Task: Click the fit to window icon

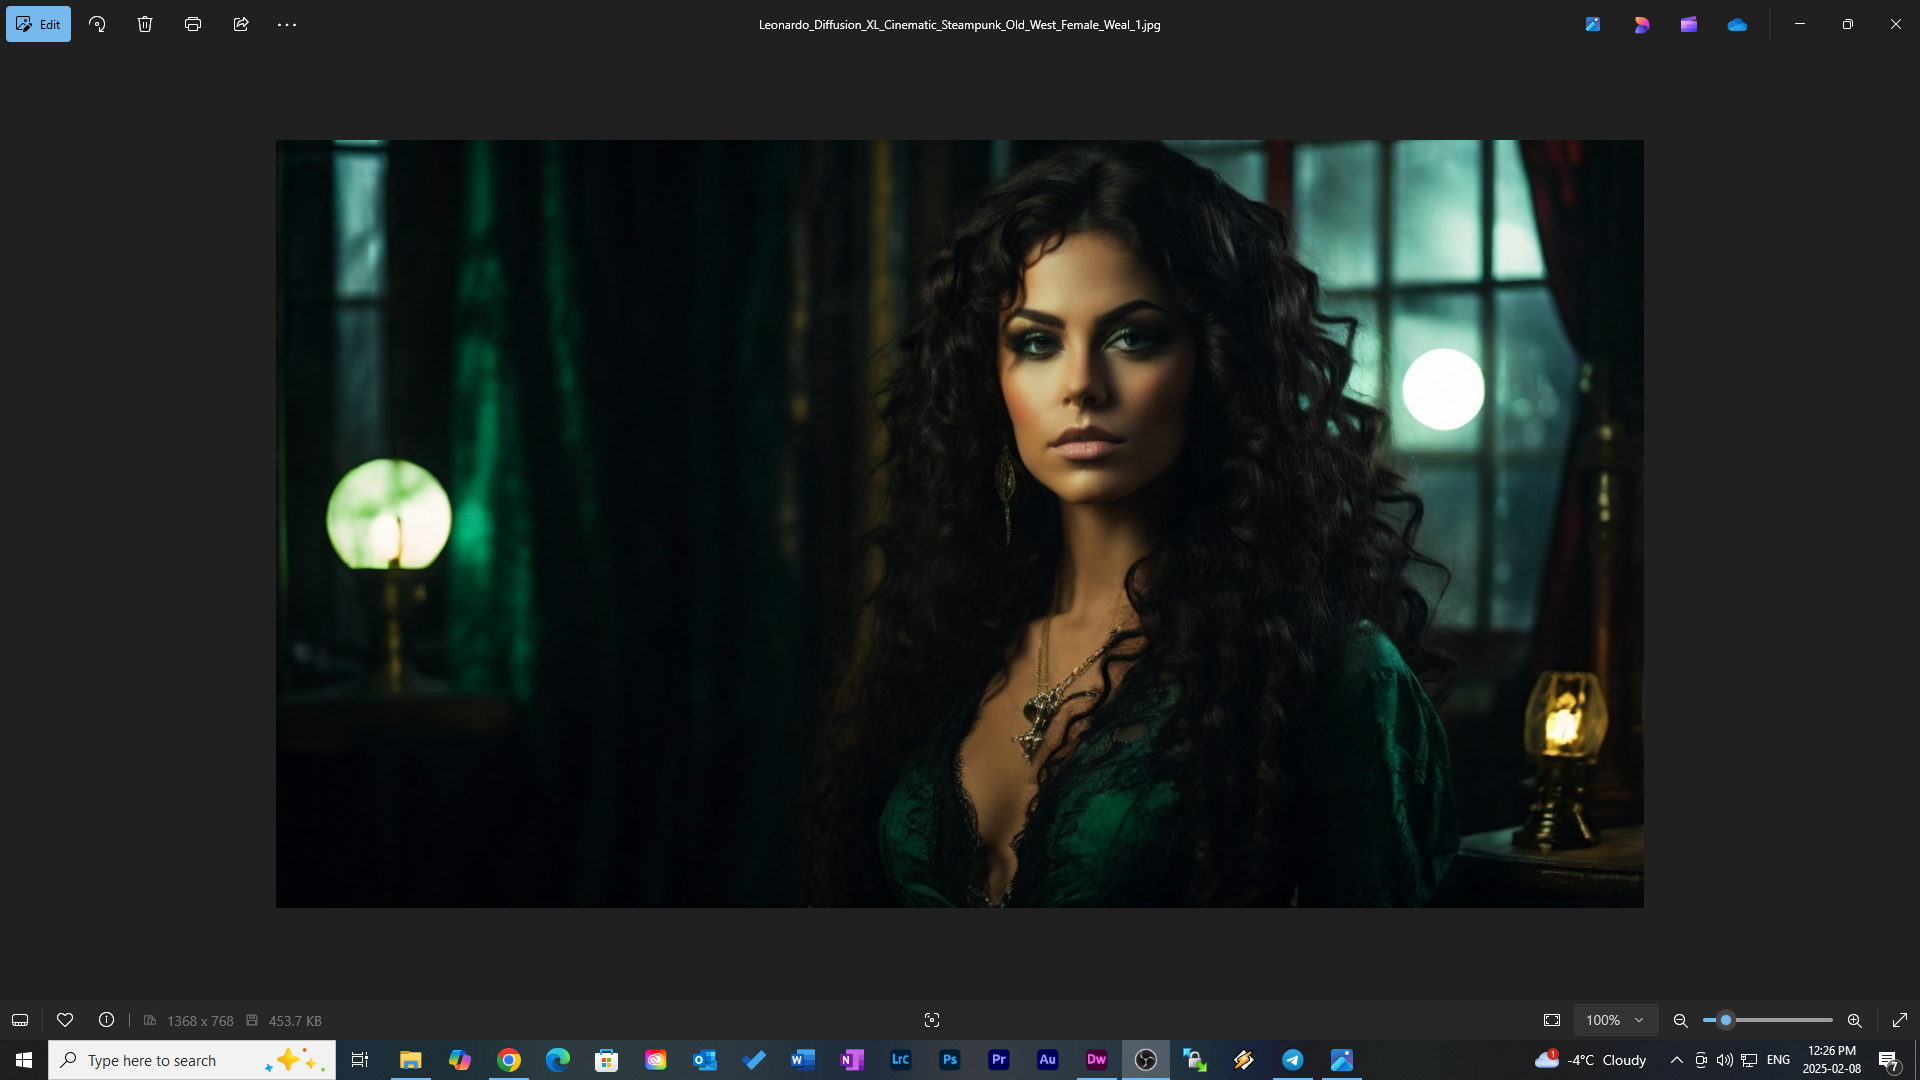Action: coord(1552,1020)
